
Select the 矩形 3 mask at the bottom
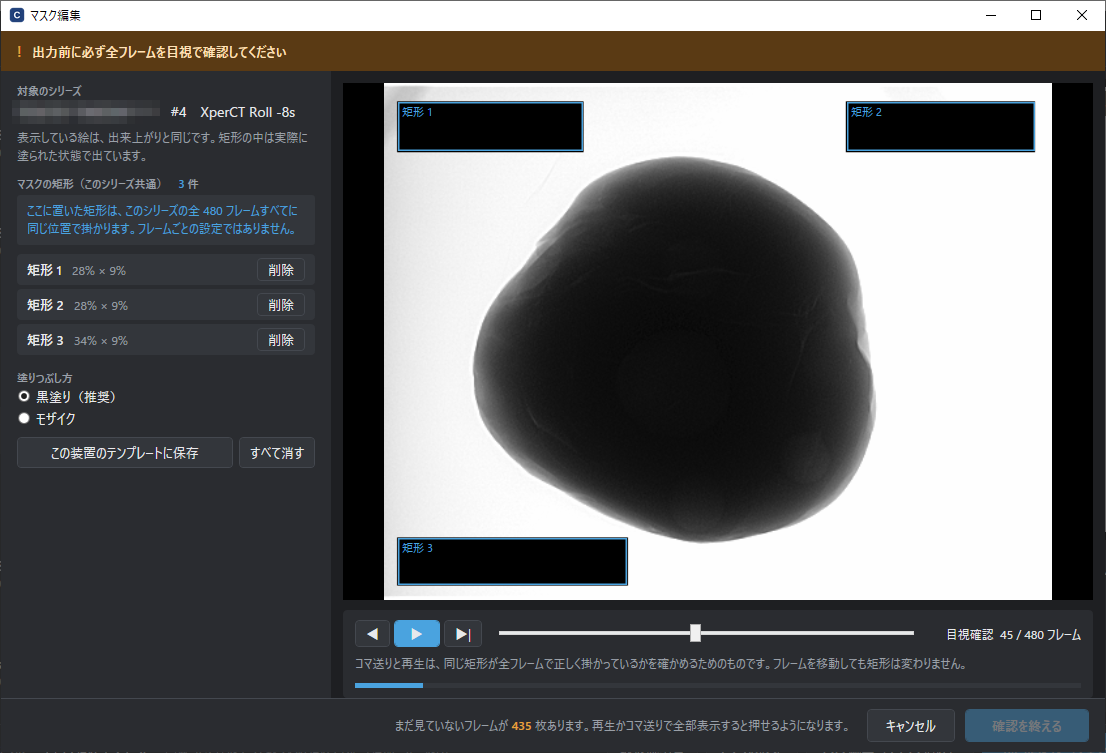(512, 561)
